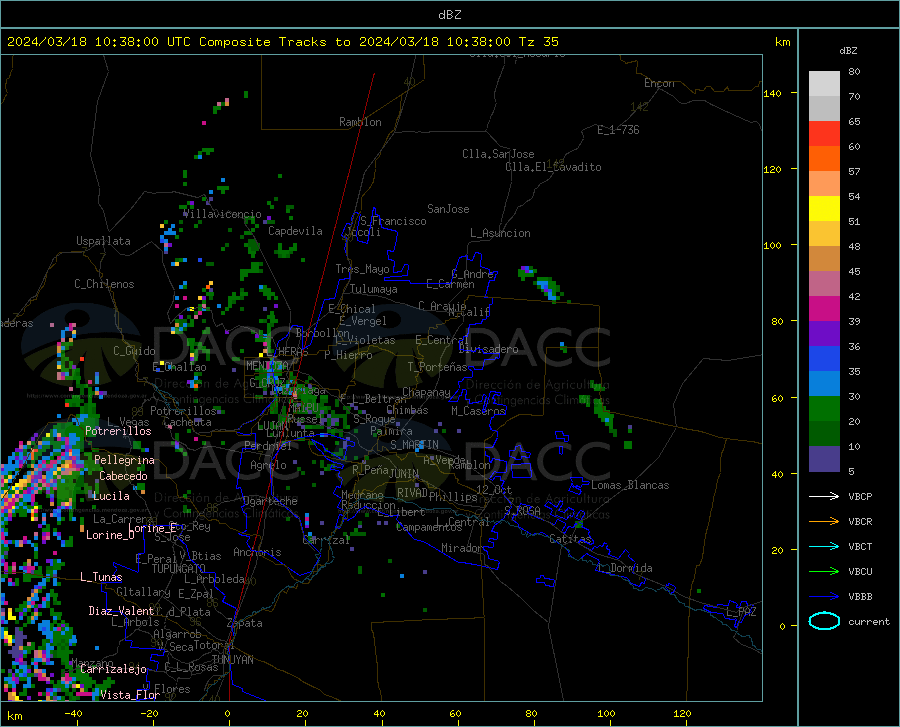Click the 'Ramblon' label near top
Screen dimensions: 900x727
tap(360, 122)
